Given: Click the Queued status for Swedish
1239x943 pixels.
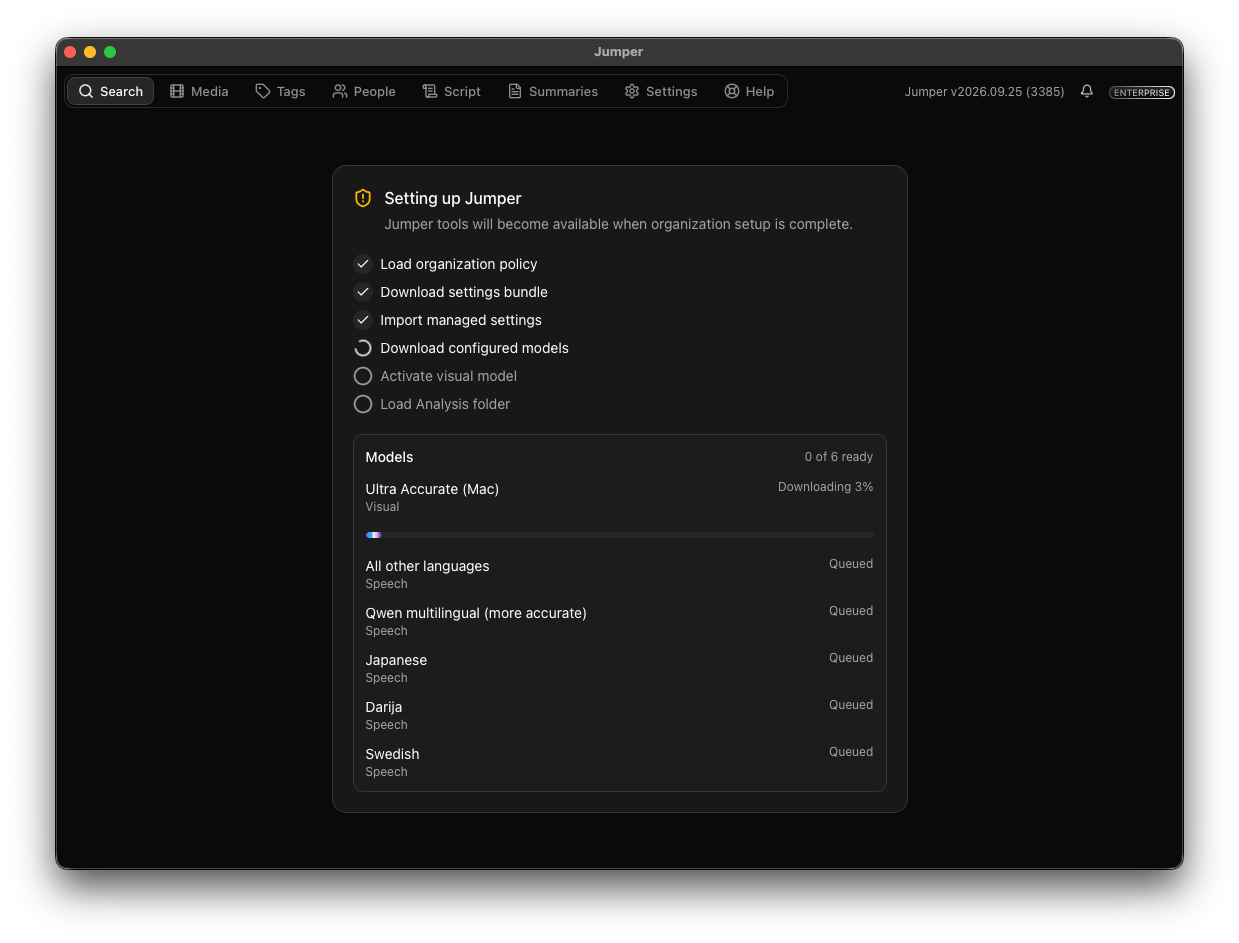Looking at the screenshot, I should (851, 752).
